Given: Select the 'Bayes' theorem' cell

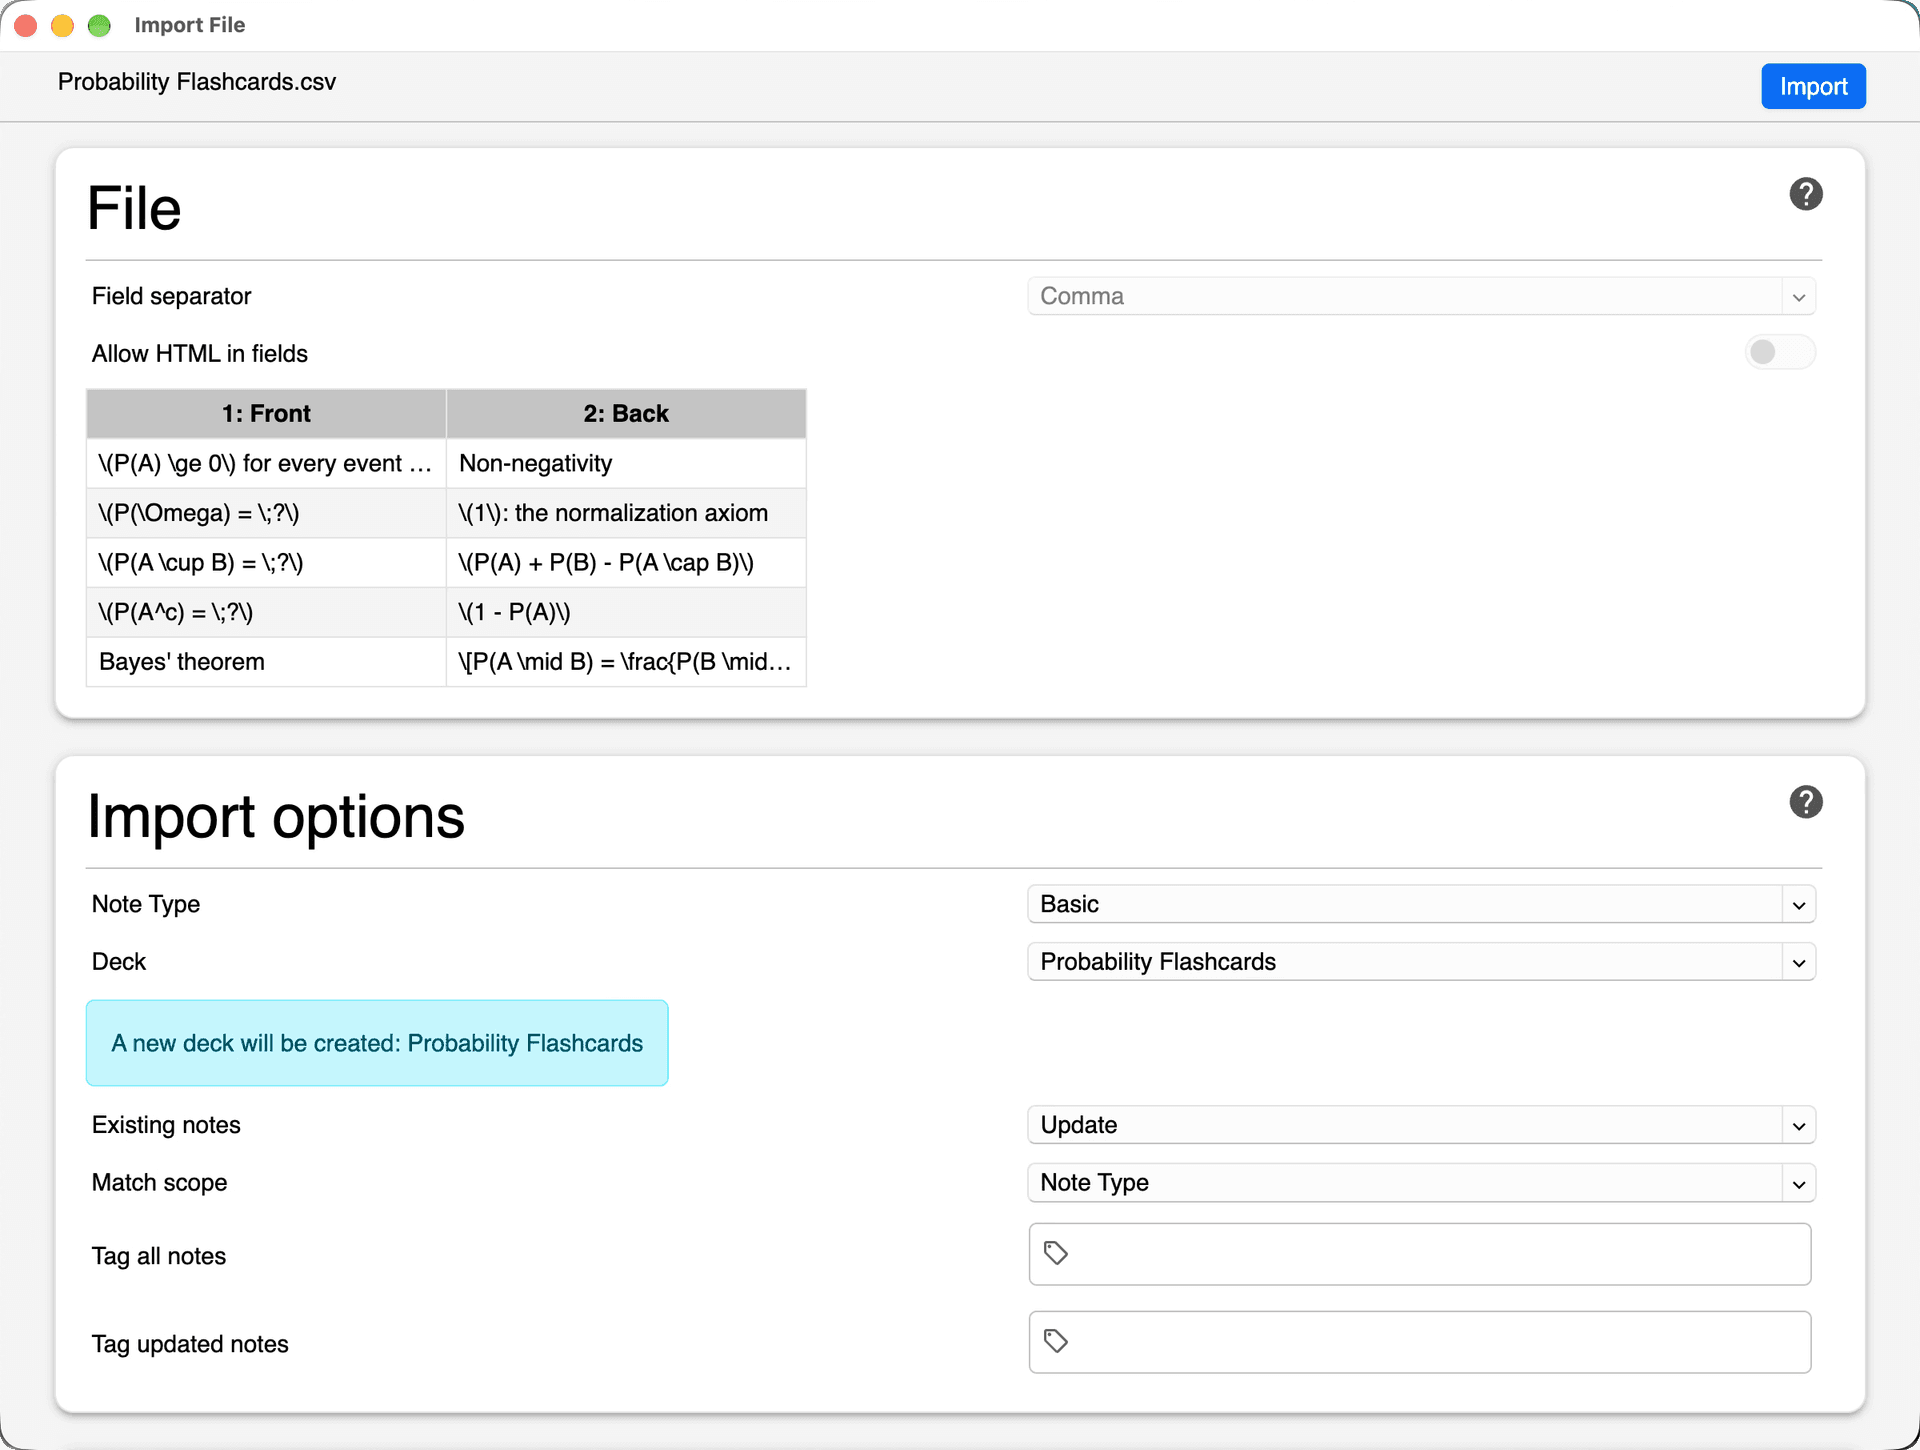Looking at the screenshot, I should tap(266, 662).
